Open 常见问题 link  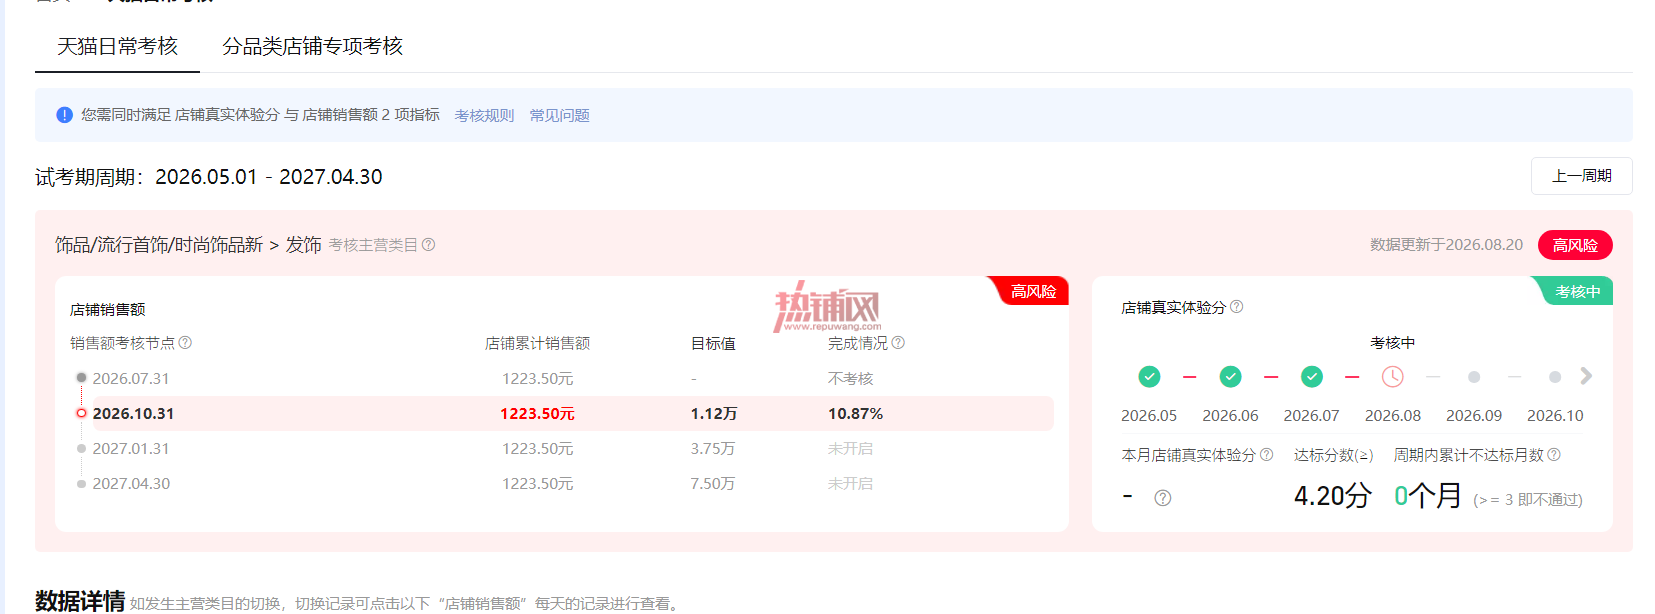559,116
